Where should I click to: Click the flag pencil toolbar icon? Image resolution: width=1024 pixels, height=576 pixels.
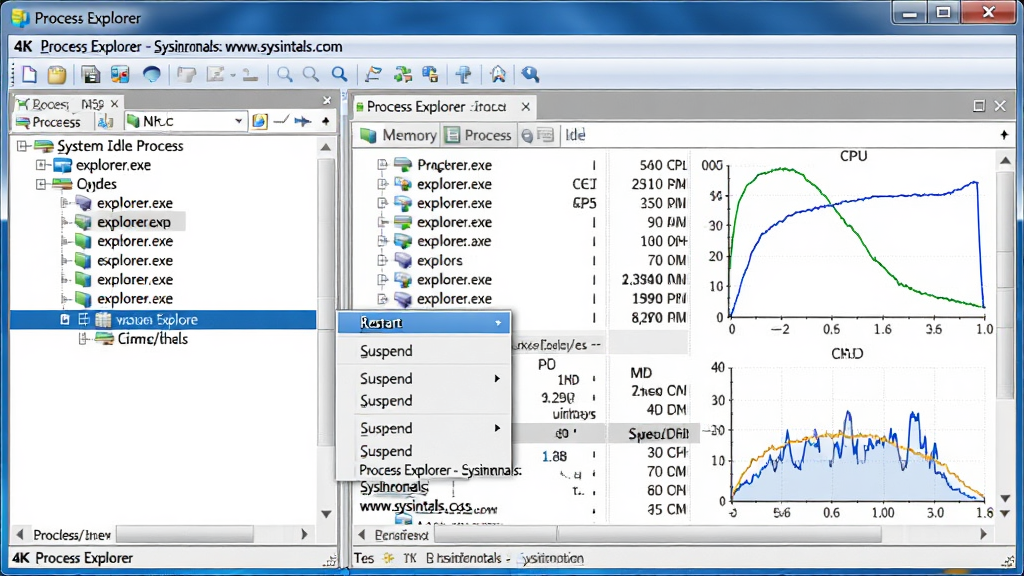tap(374, 74)
